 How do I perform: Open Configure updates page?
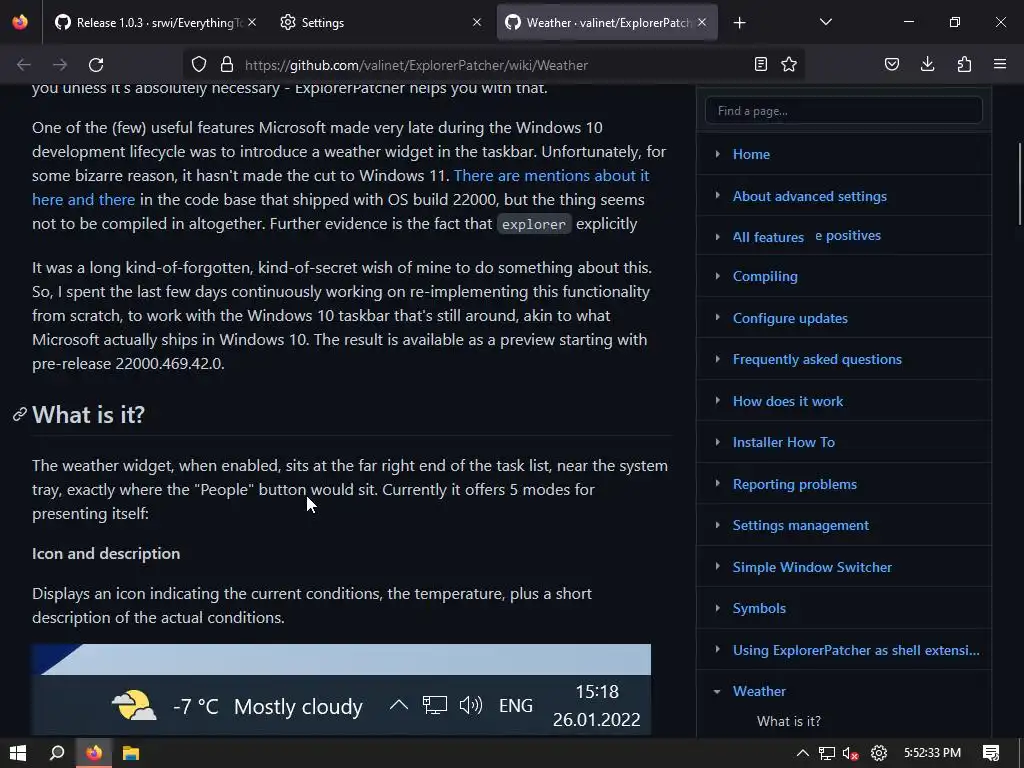(790, 318)
